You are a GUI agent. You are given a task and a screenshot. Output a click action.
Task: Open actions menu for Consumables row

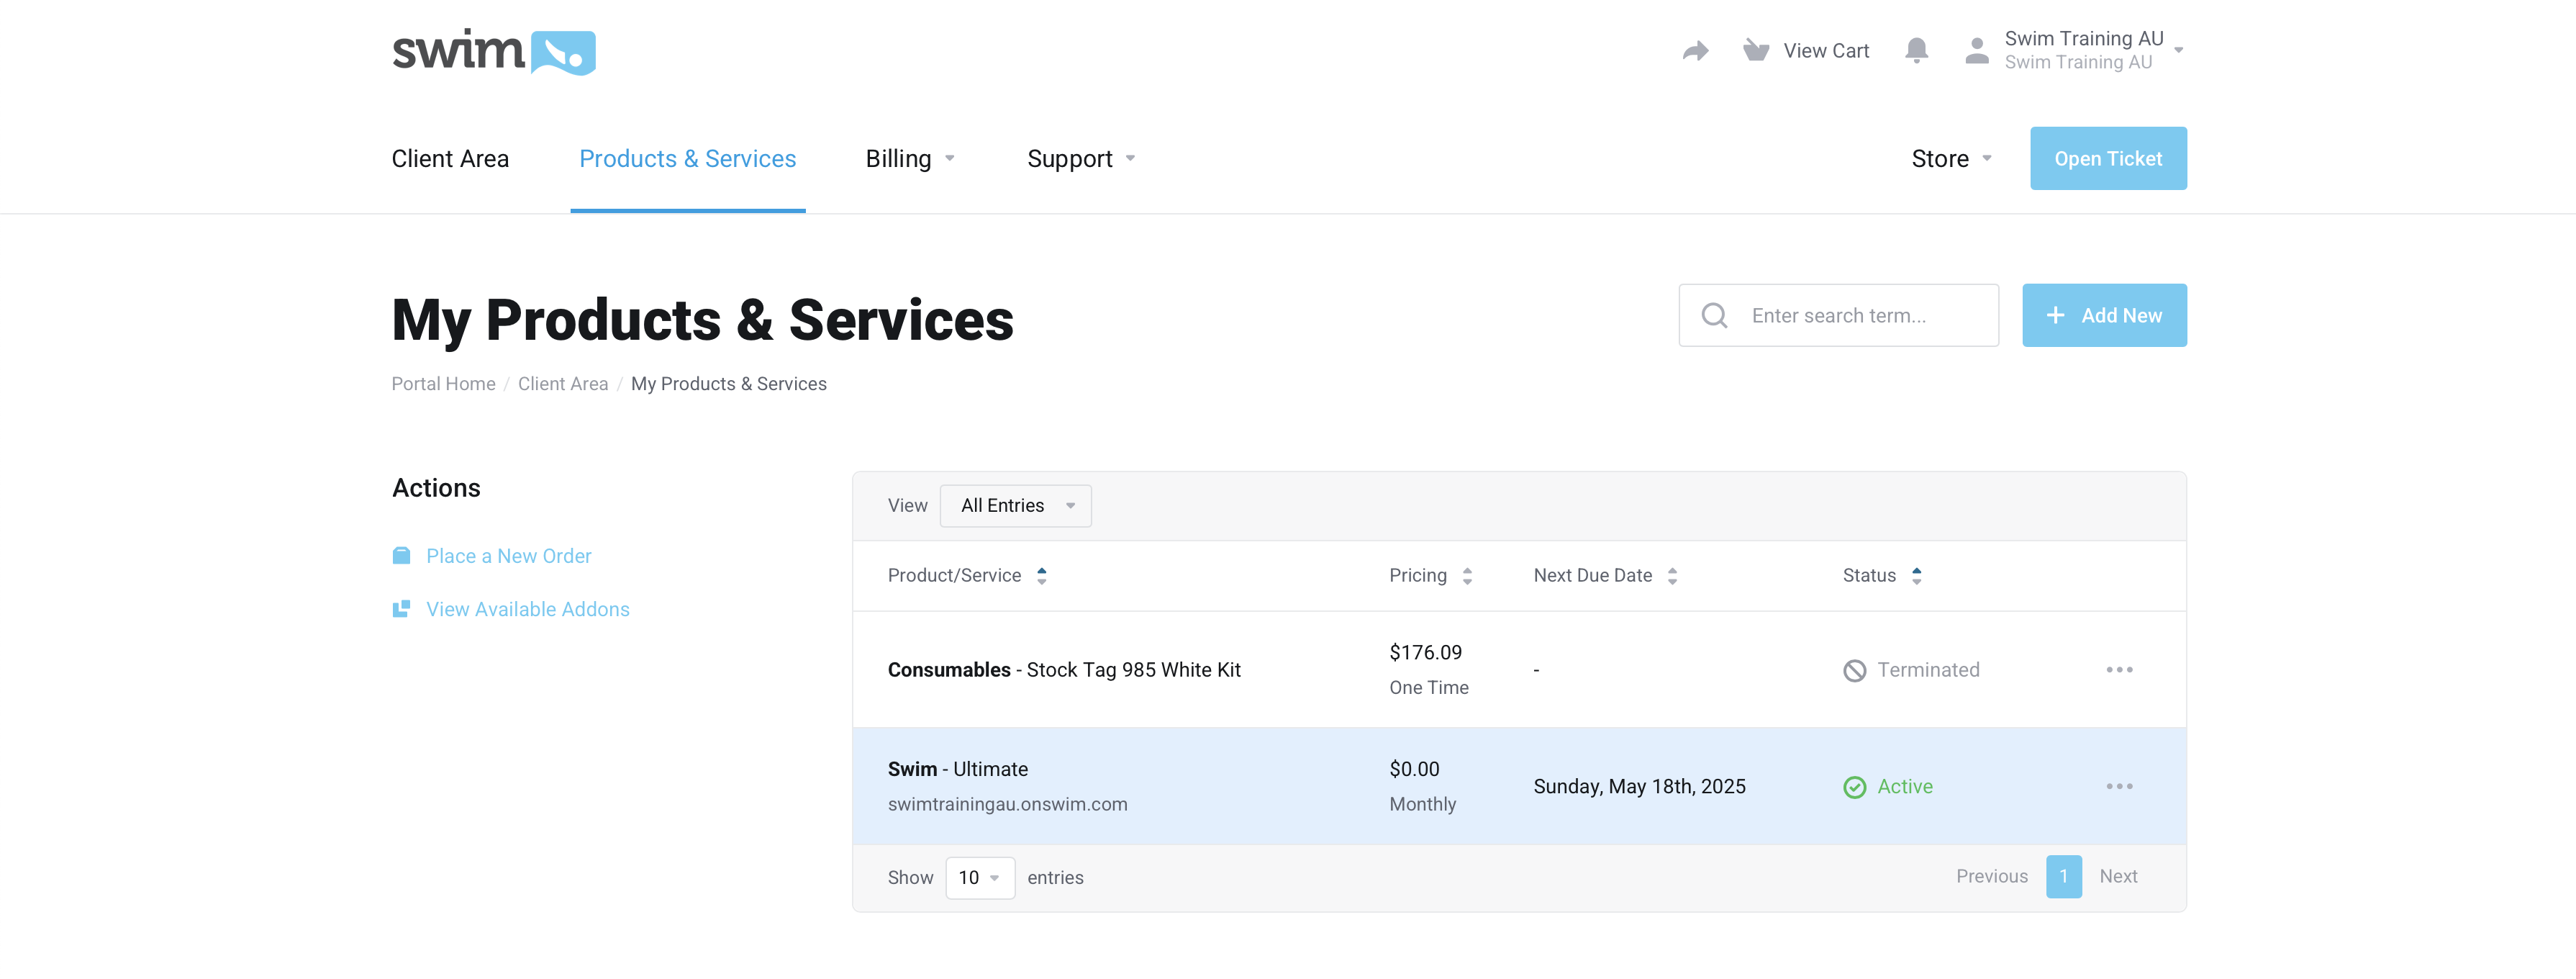(x=2119, y=670)
